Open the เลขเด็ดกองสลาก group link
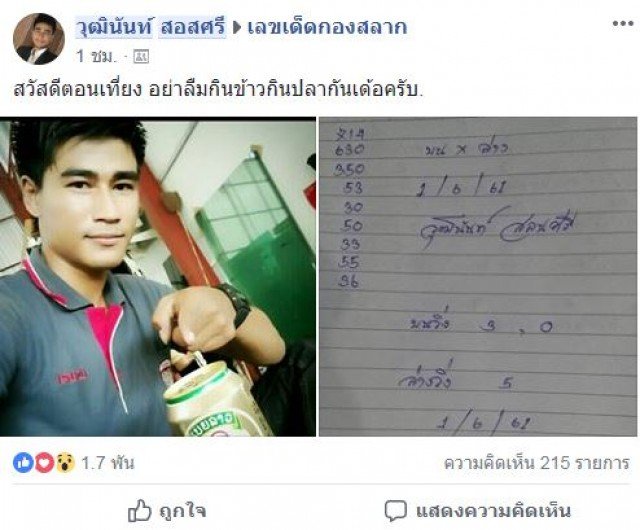 (x=327, y=28)
